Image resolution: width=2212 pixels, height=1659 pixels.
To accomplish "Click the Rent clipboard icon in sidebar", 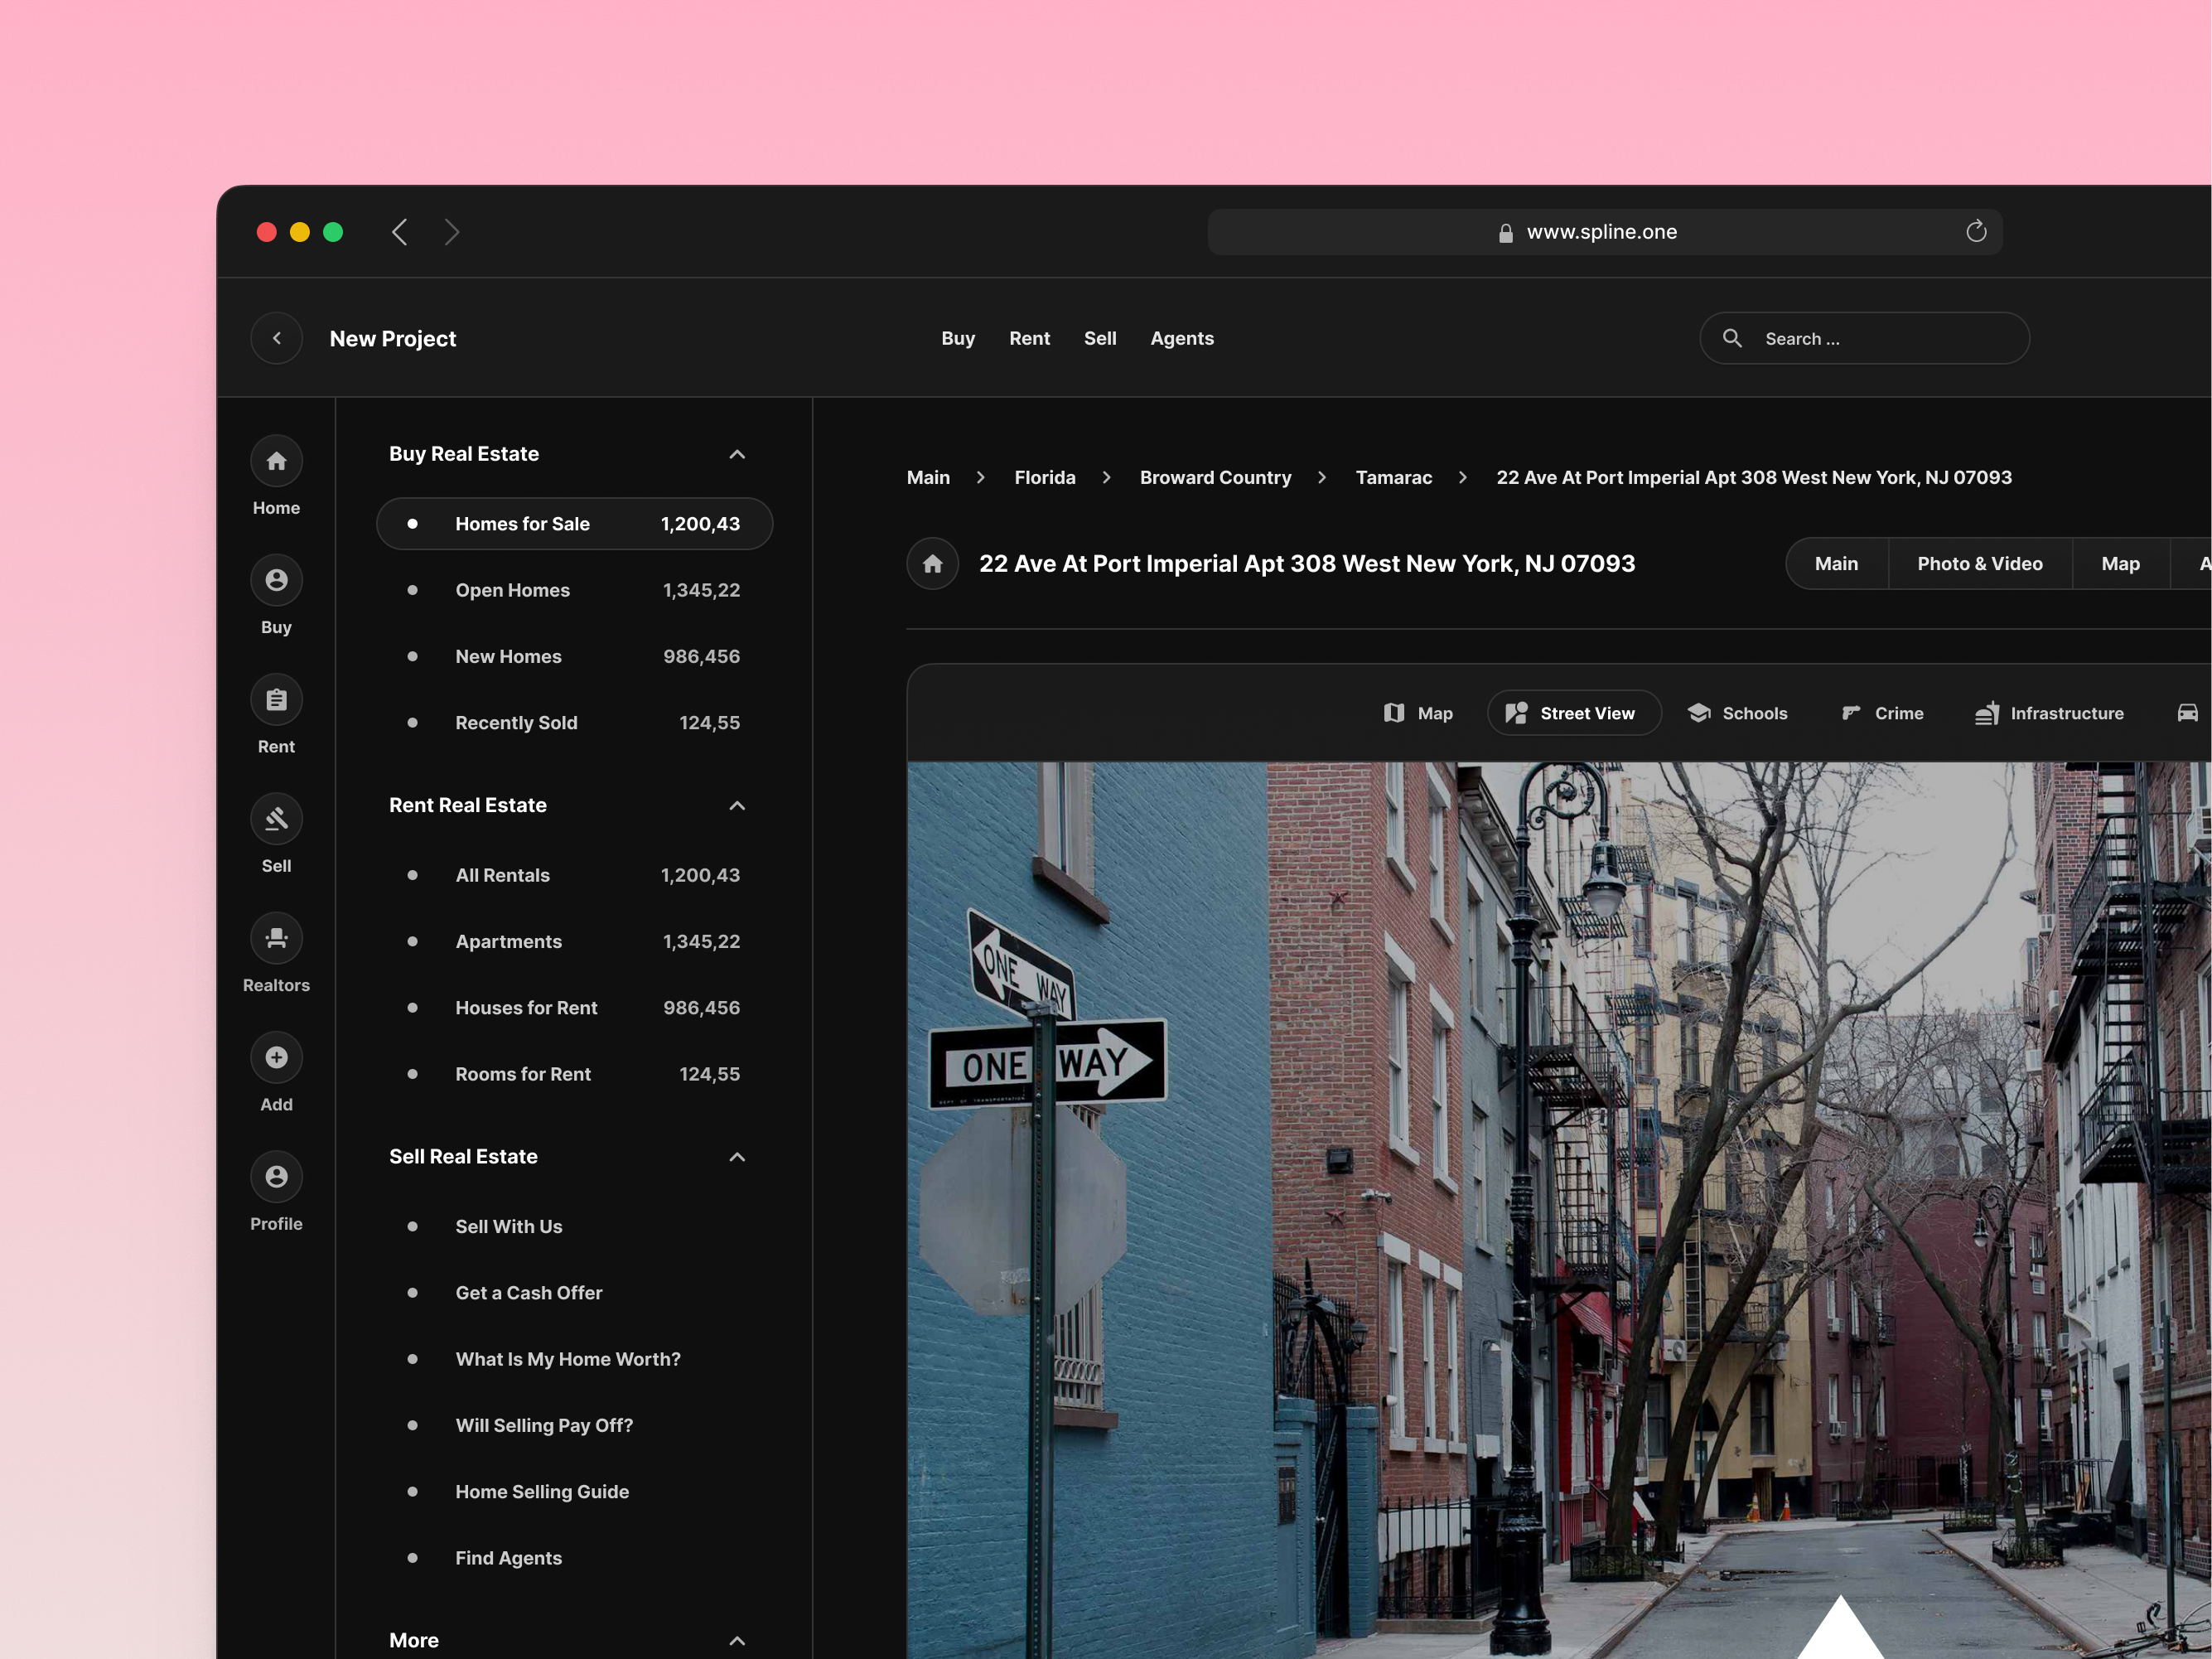I will pos(276,699).
